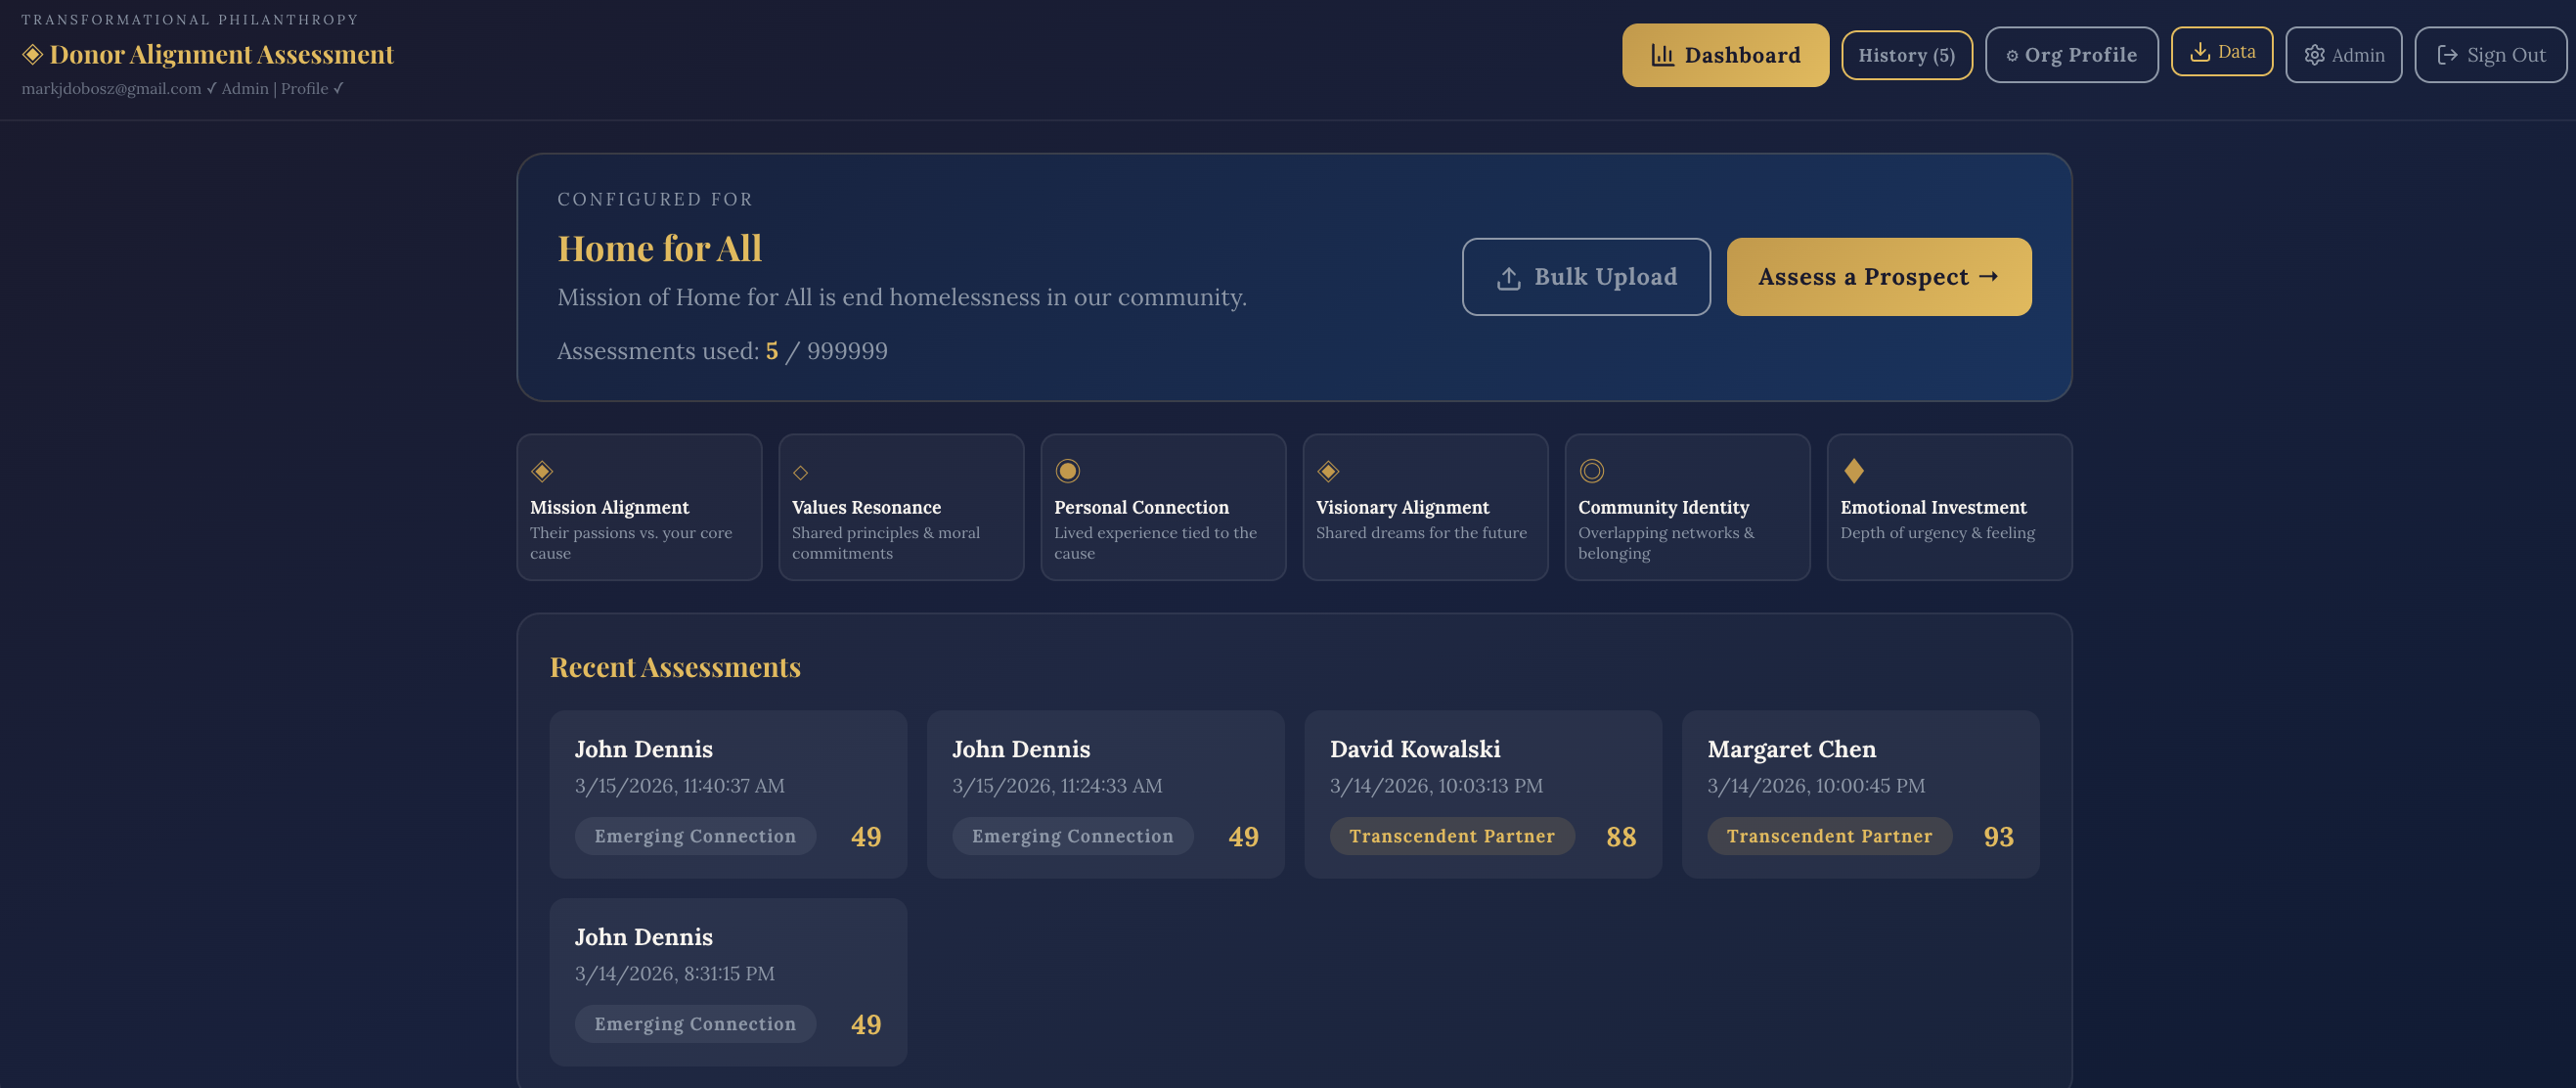Click the upload icon inside Bulk Upload
This screenshot has height=1088, width=2576.
coord(1508,277)
